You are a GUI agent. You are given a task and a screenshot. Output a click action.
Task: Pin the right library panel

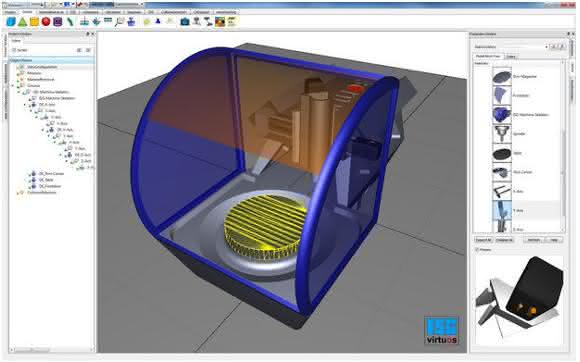[x=568, y=34]
